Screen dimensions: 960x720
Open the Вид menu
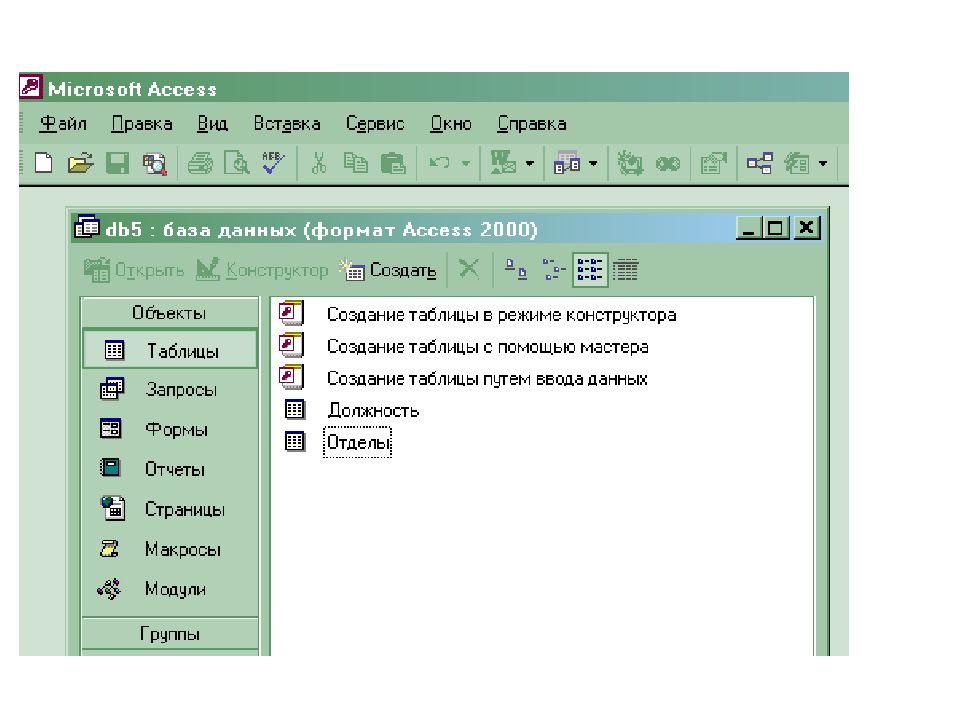tap(212, 124)
